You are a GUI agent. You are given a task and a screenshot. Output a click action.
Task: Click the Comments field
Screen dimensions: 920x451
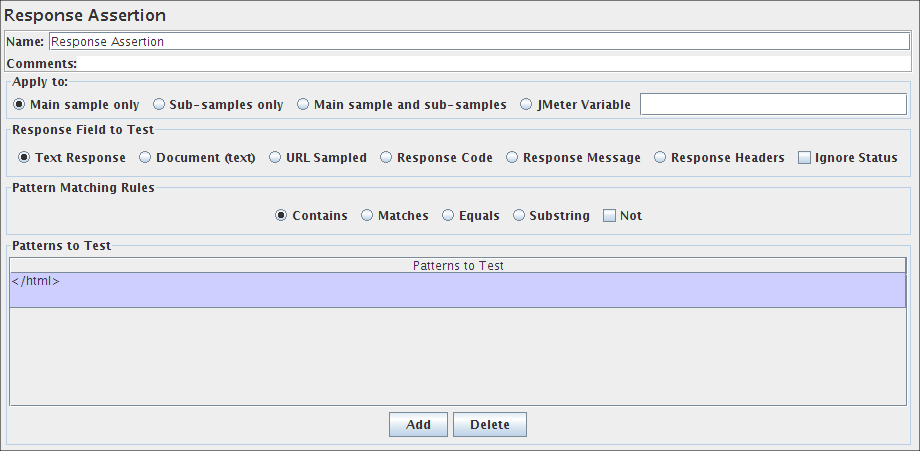(x=490, y=64)
